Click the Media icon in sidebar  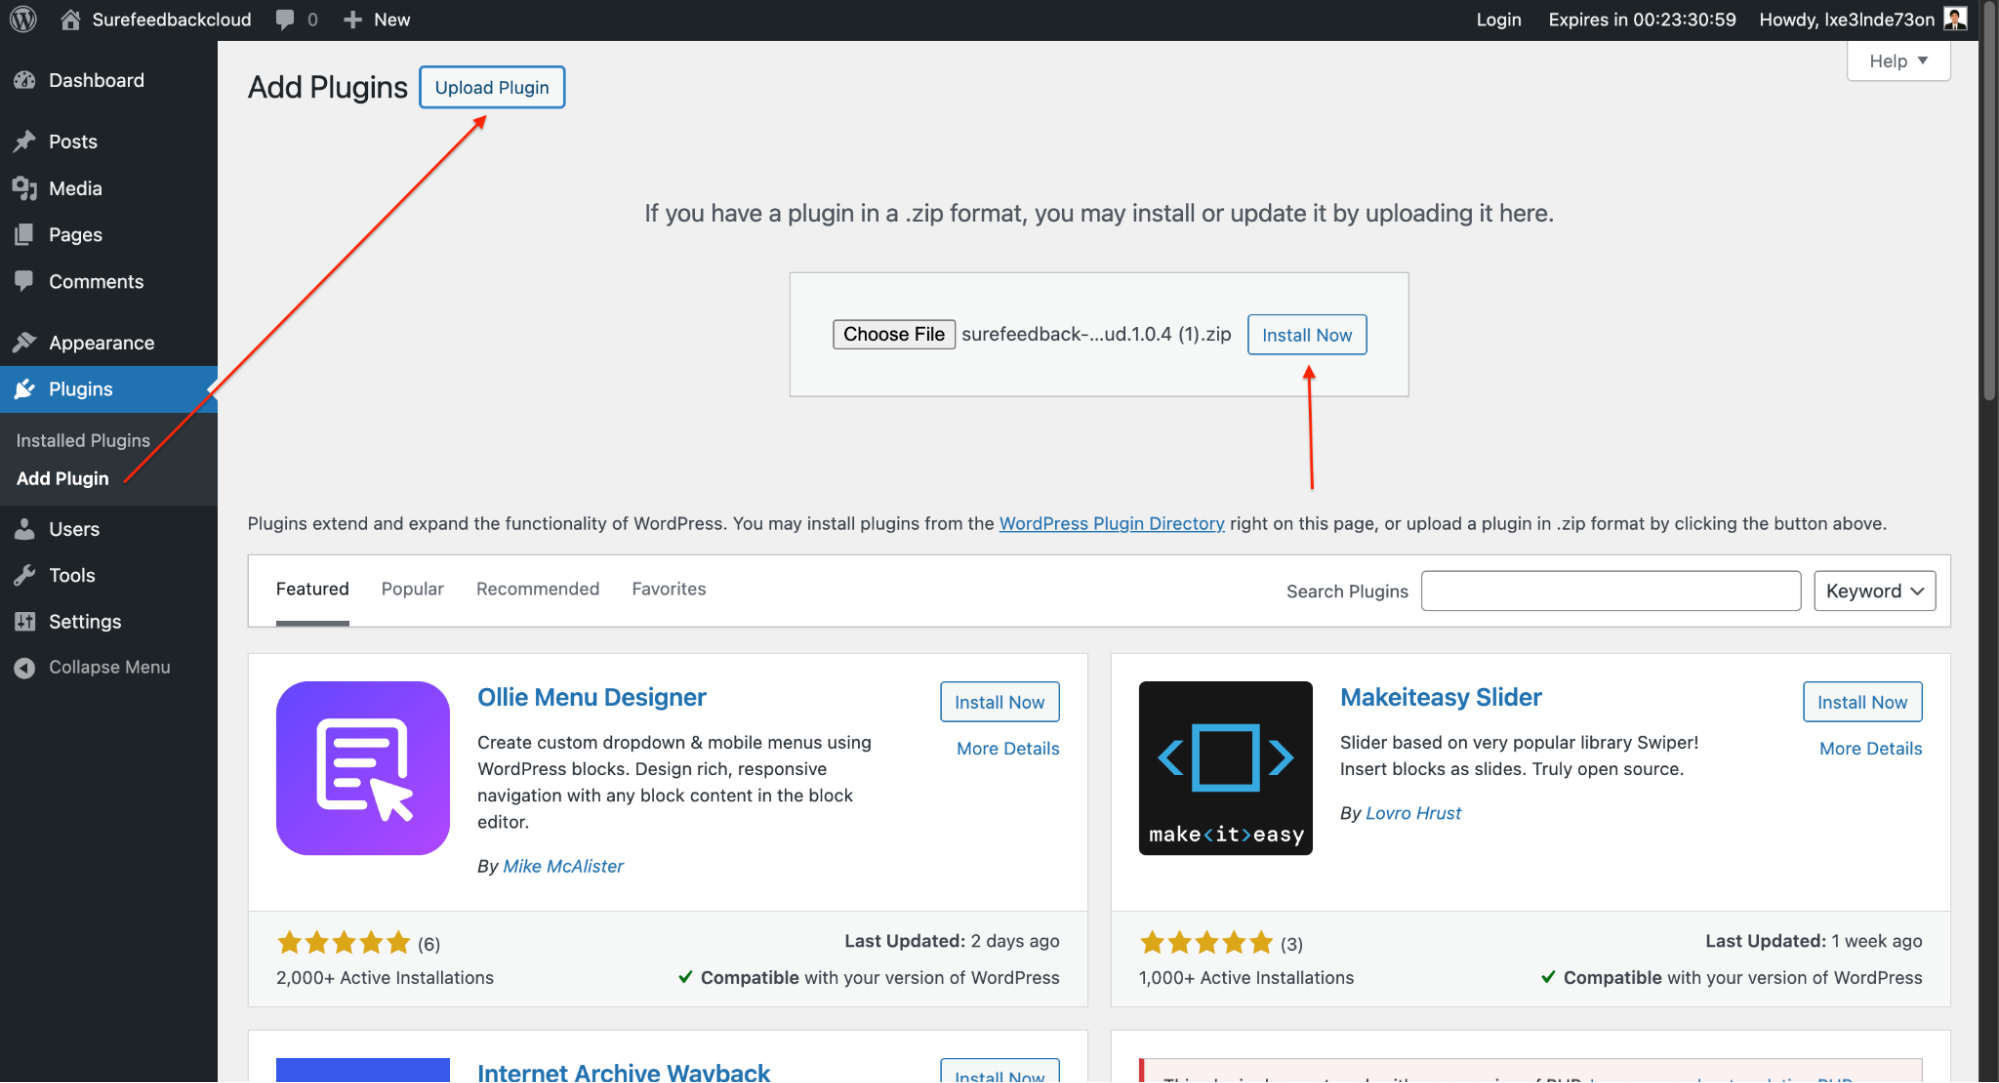tap(25, 188)
